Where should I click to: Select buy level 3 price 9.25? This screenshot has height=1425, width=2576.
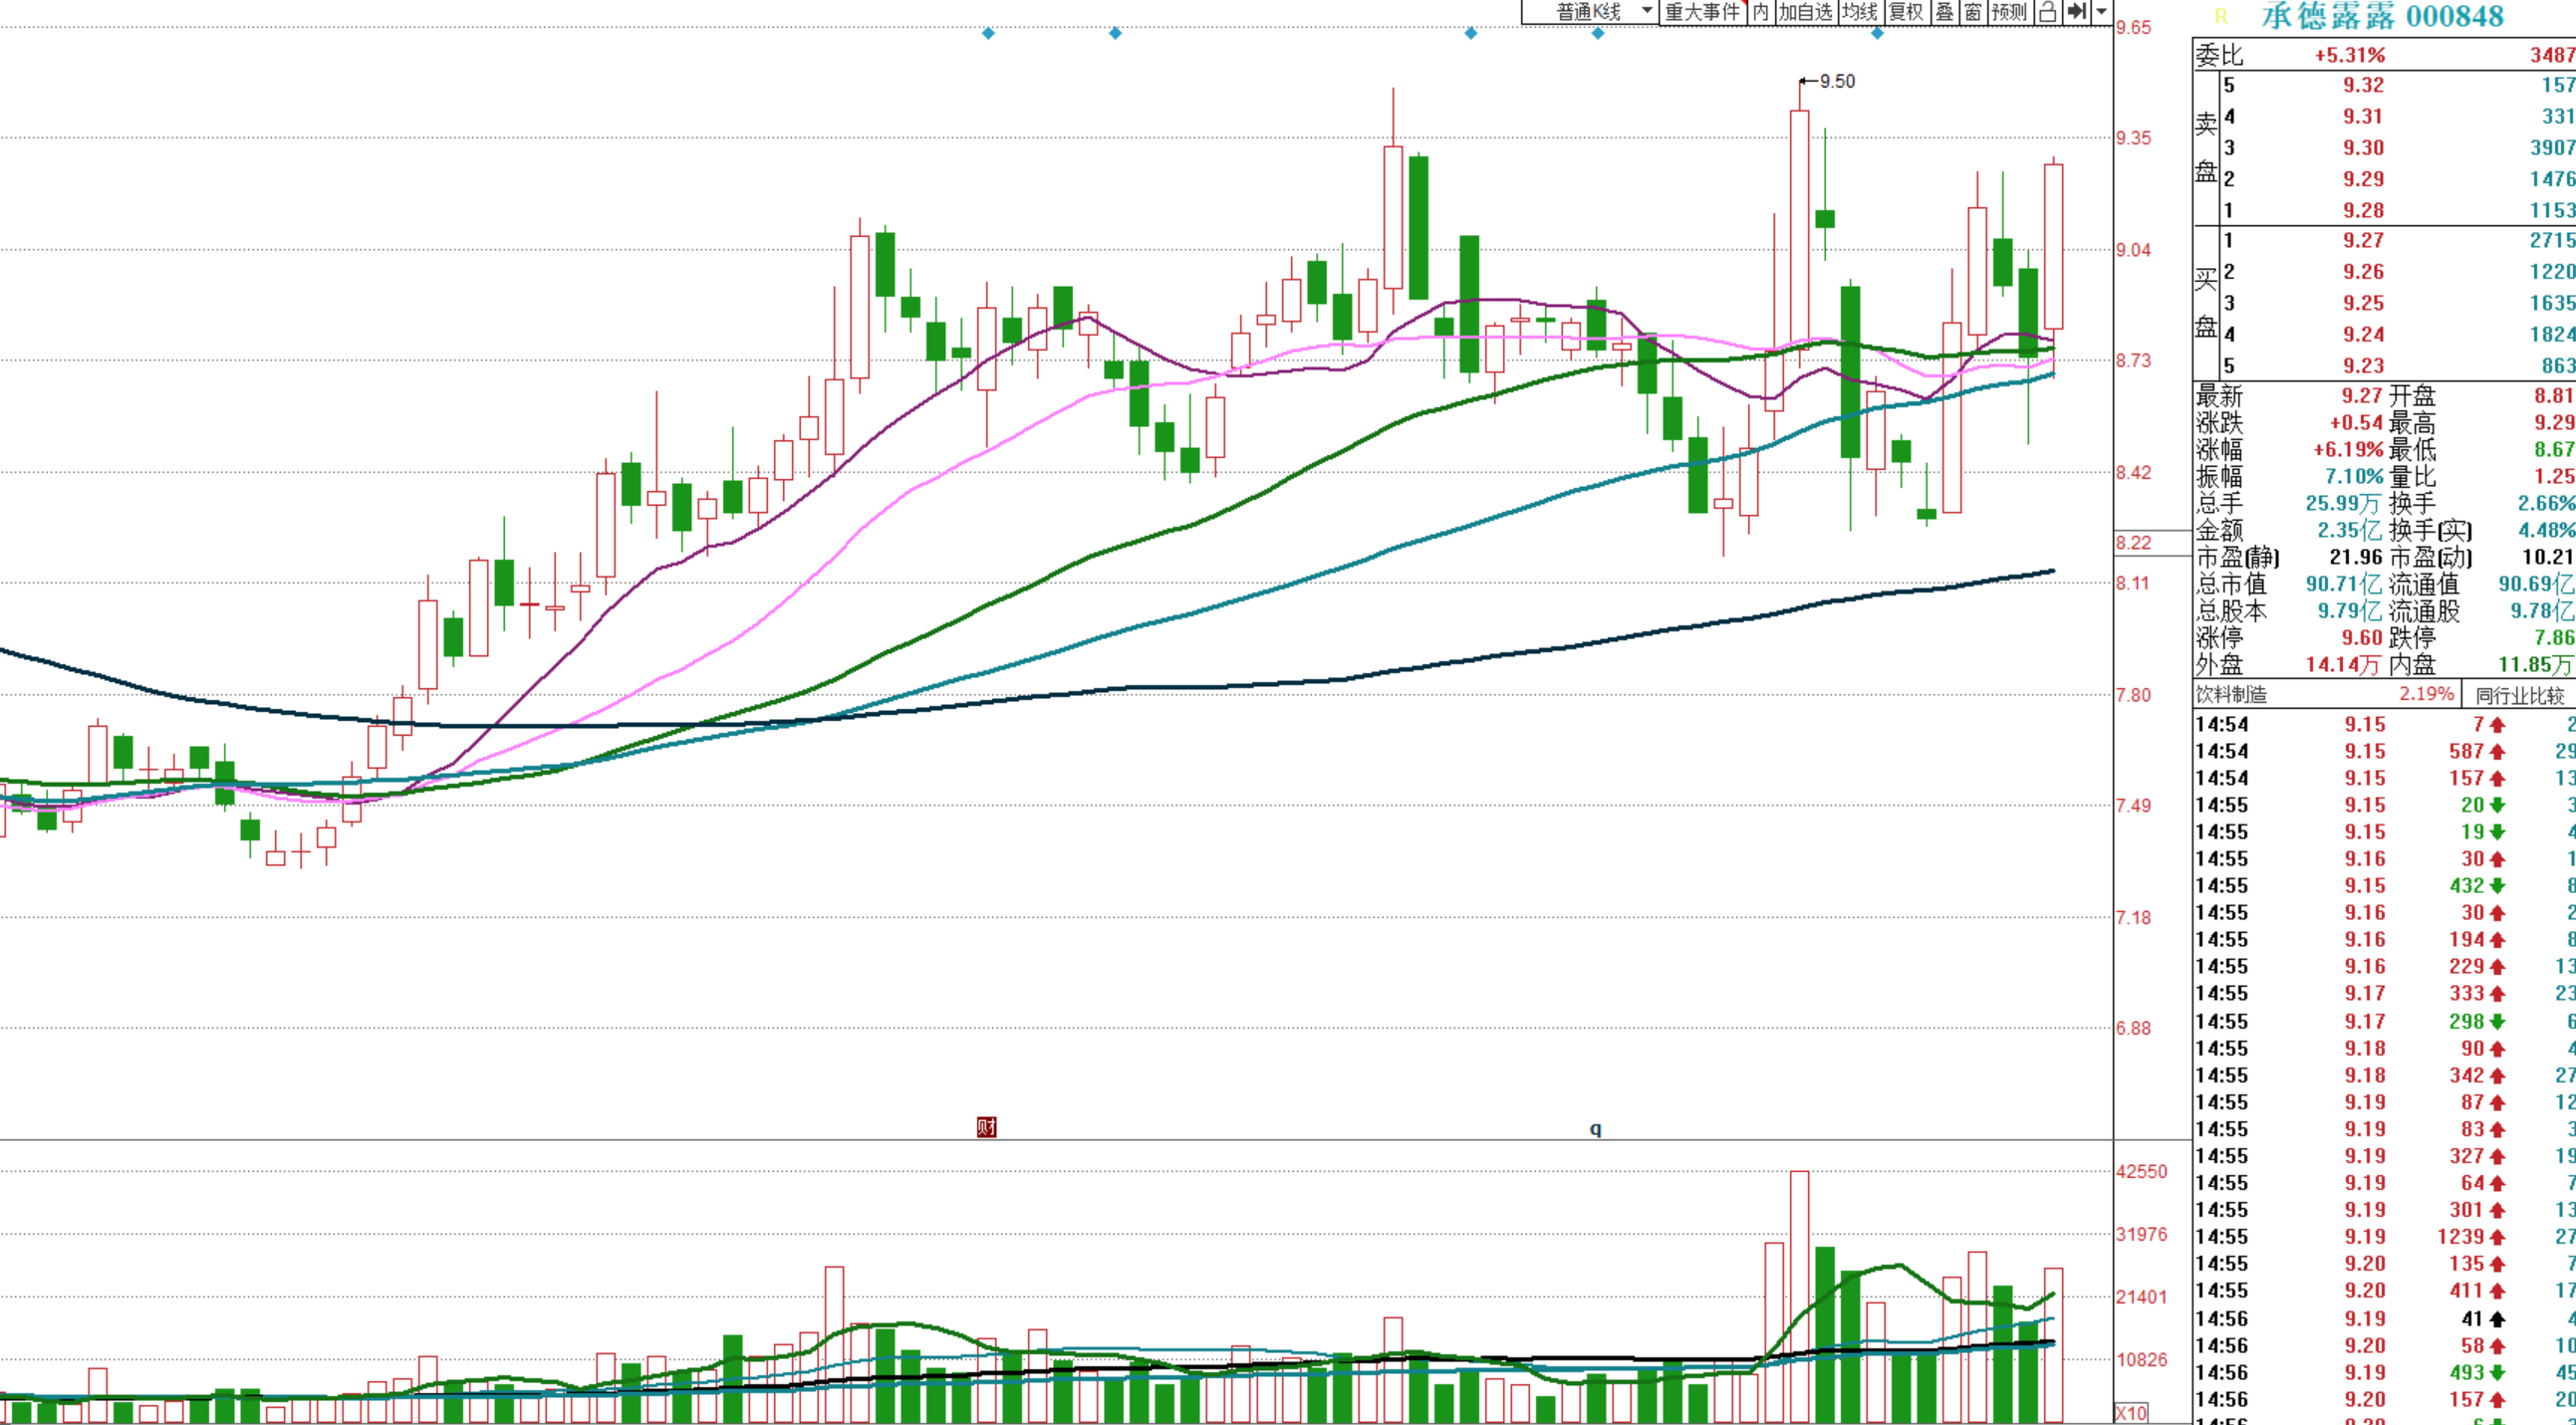(x=2363, y=303)
